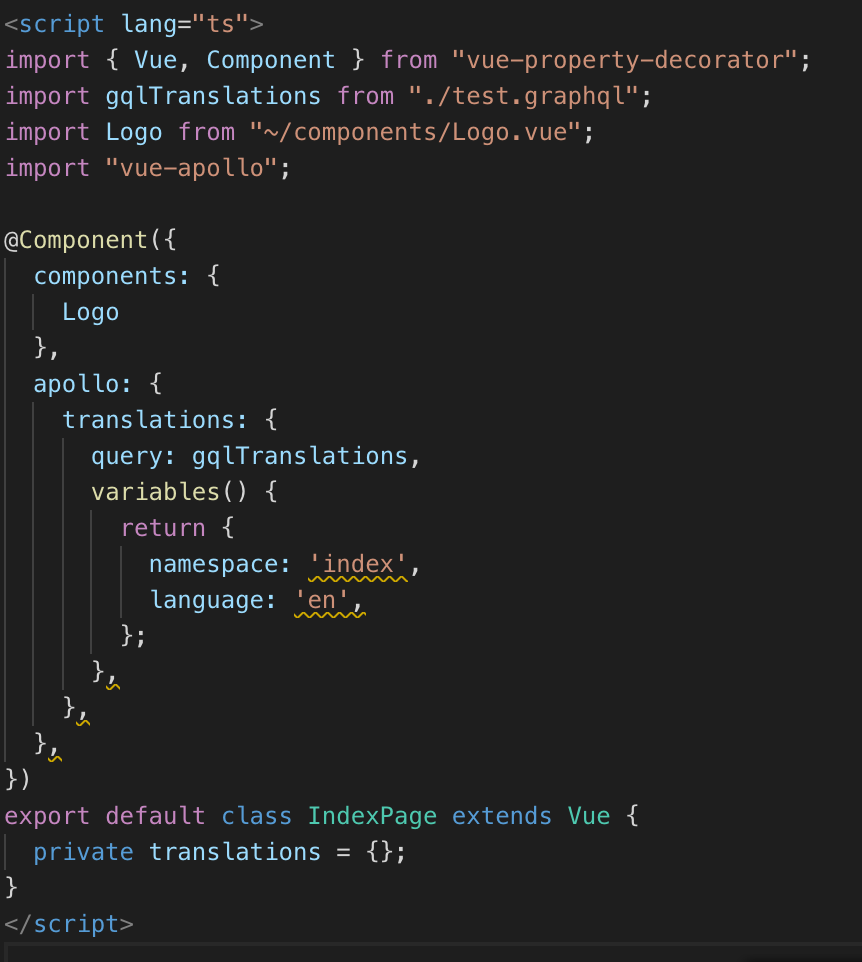Click "Vue" after the extends keyword
Viewport: 862px width, 962px height.
point(589,816)
